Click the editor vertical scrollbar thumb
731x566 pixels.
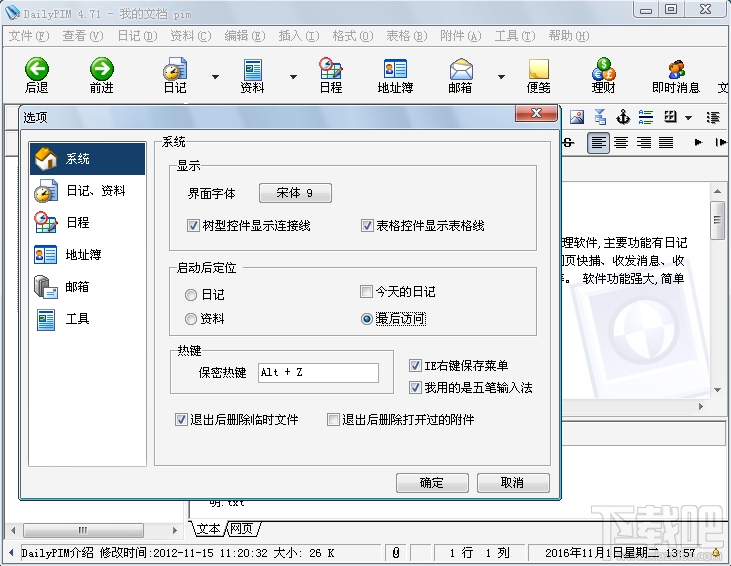pyautogui.click(x=717, y=221)
